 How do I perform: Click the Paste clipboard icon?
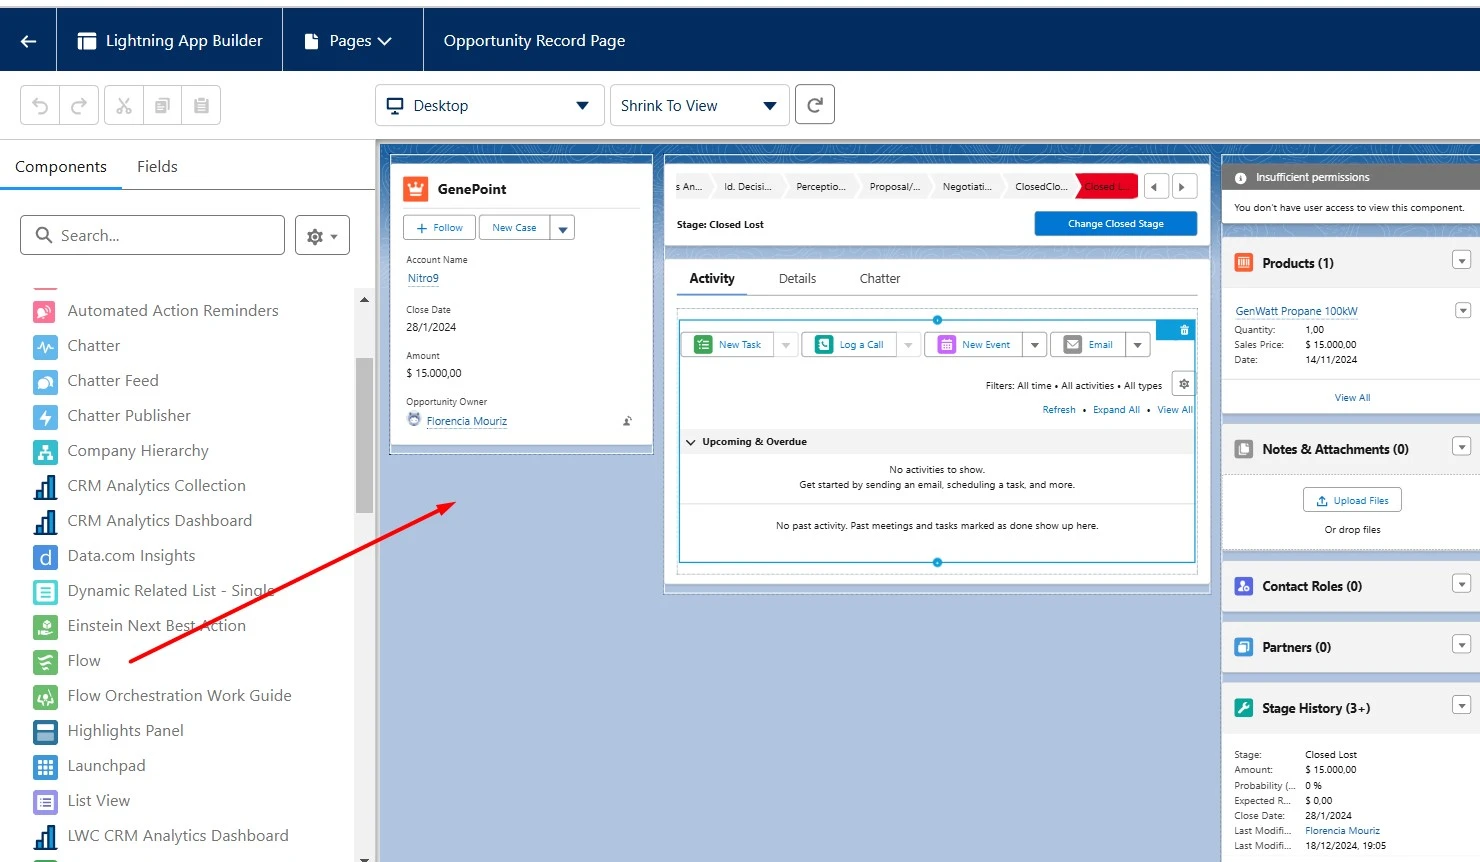(x=201, y=105)
